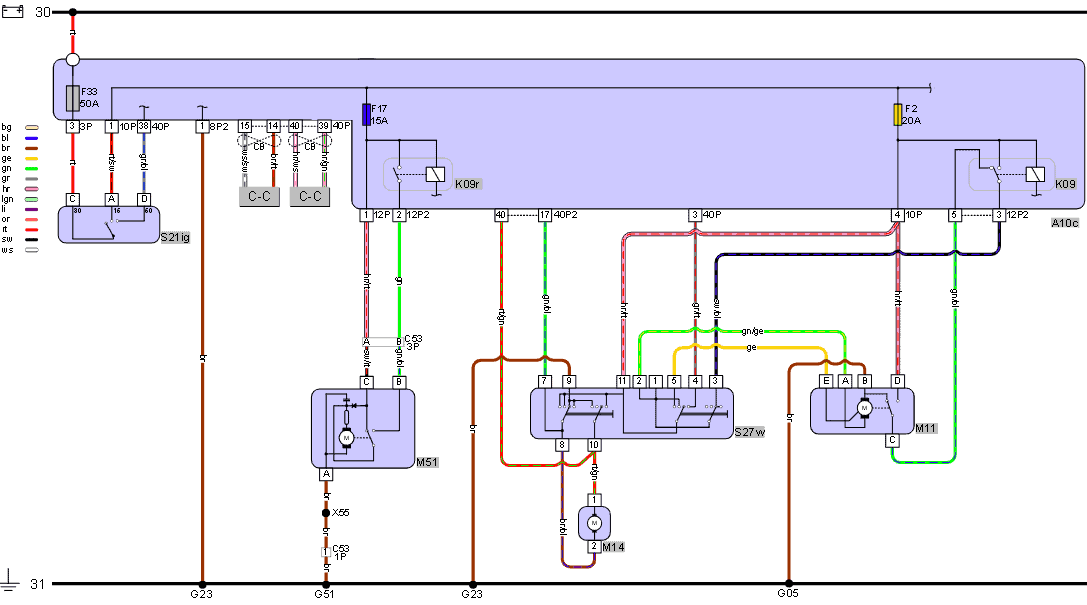Click the F33 50A fuse symbol
1087x605 pixels.
72,97
